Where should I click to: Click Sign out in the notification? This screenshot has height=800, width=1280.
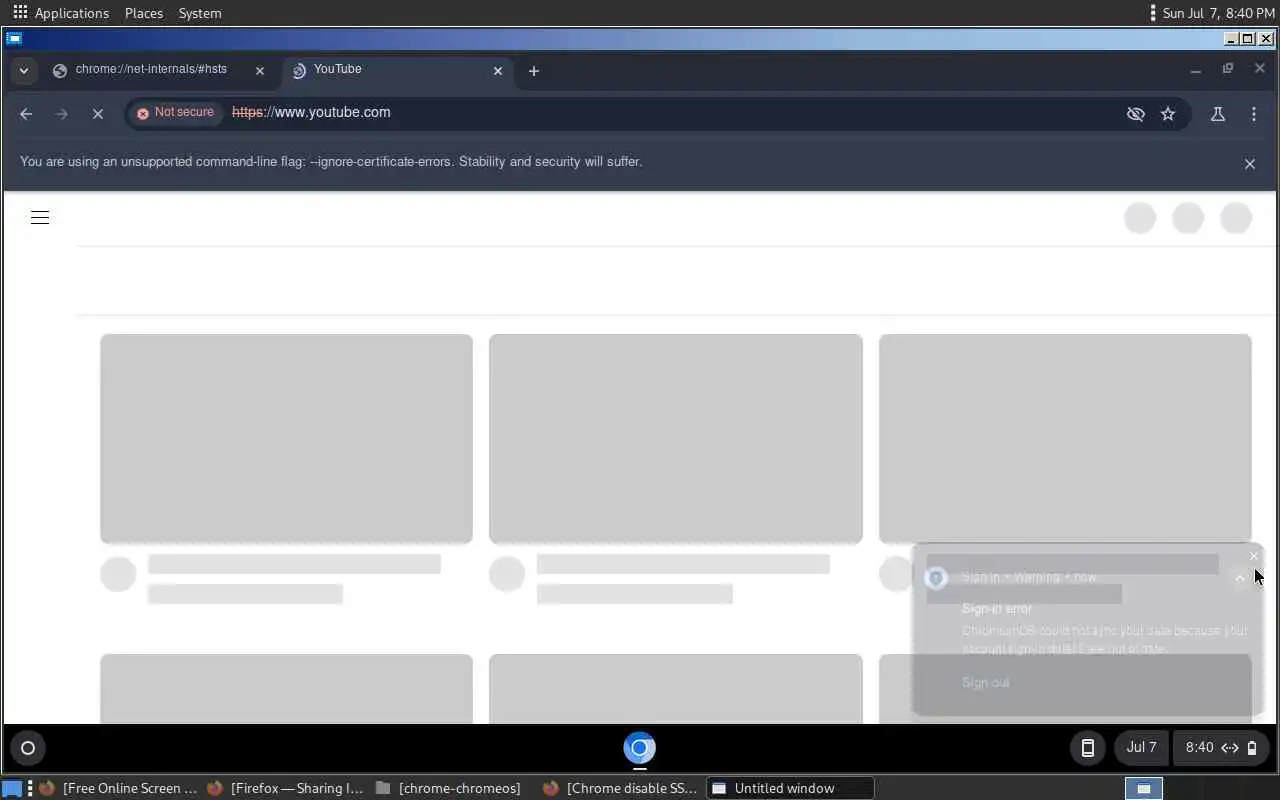click(x=986, y=683)
